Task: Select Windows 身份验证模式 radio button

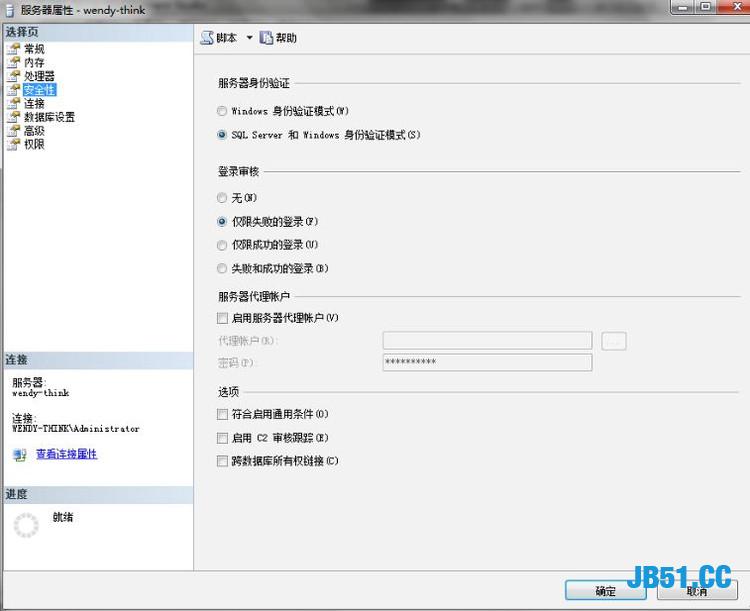Action: [x=221, y=111]
